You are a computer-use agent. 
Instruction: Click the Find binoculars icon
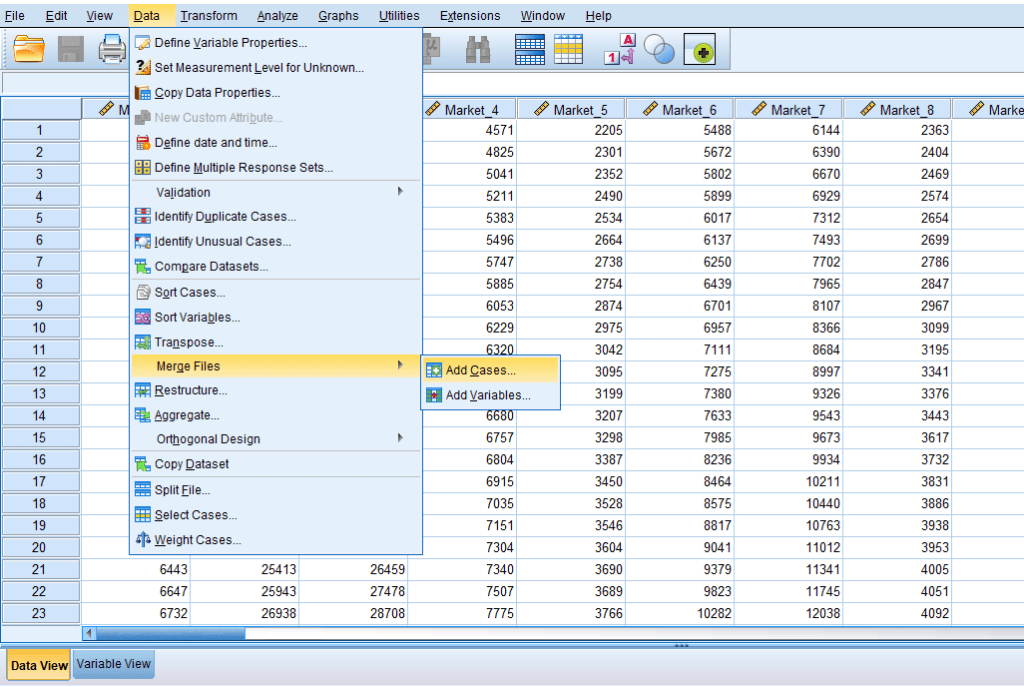(477, 48)
